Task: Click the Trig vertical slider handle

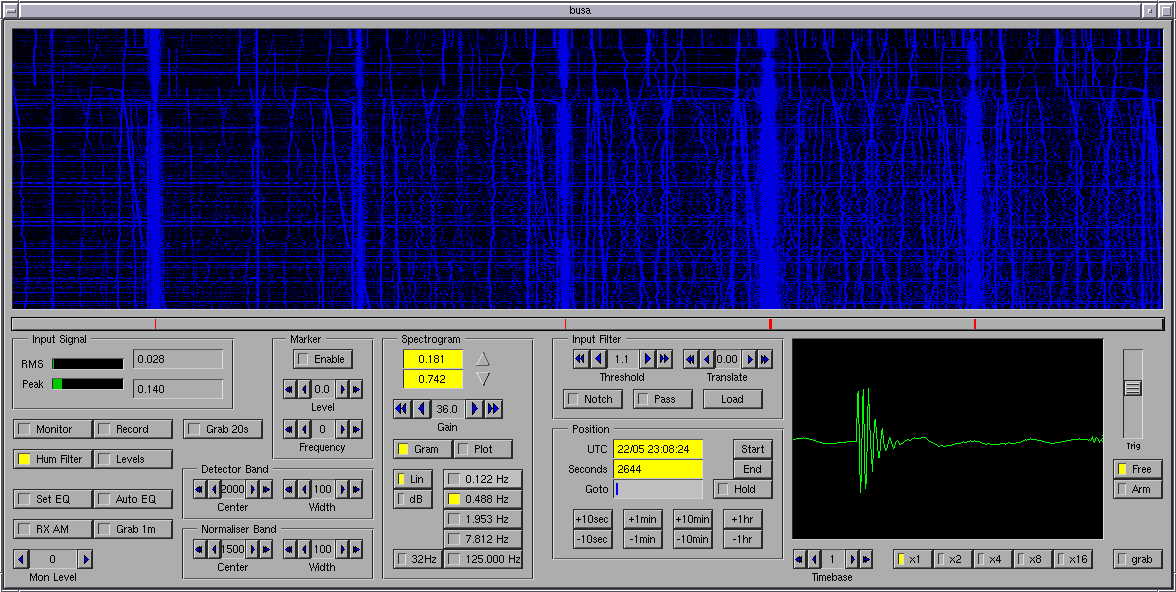Action: [x=1132, y=388]
